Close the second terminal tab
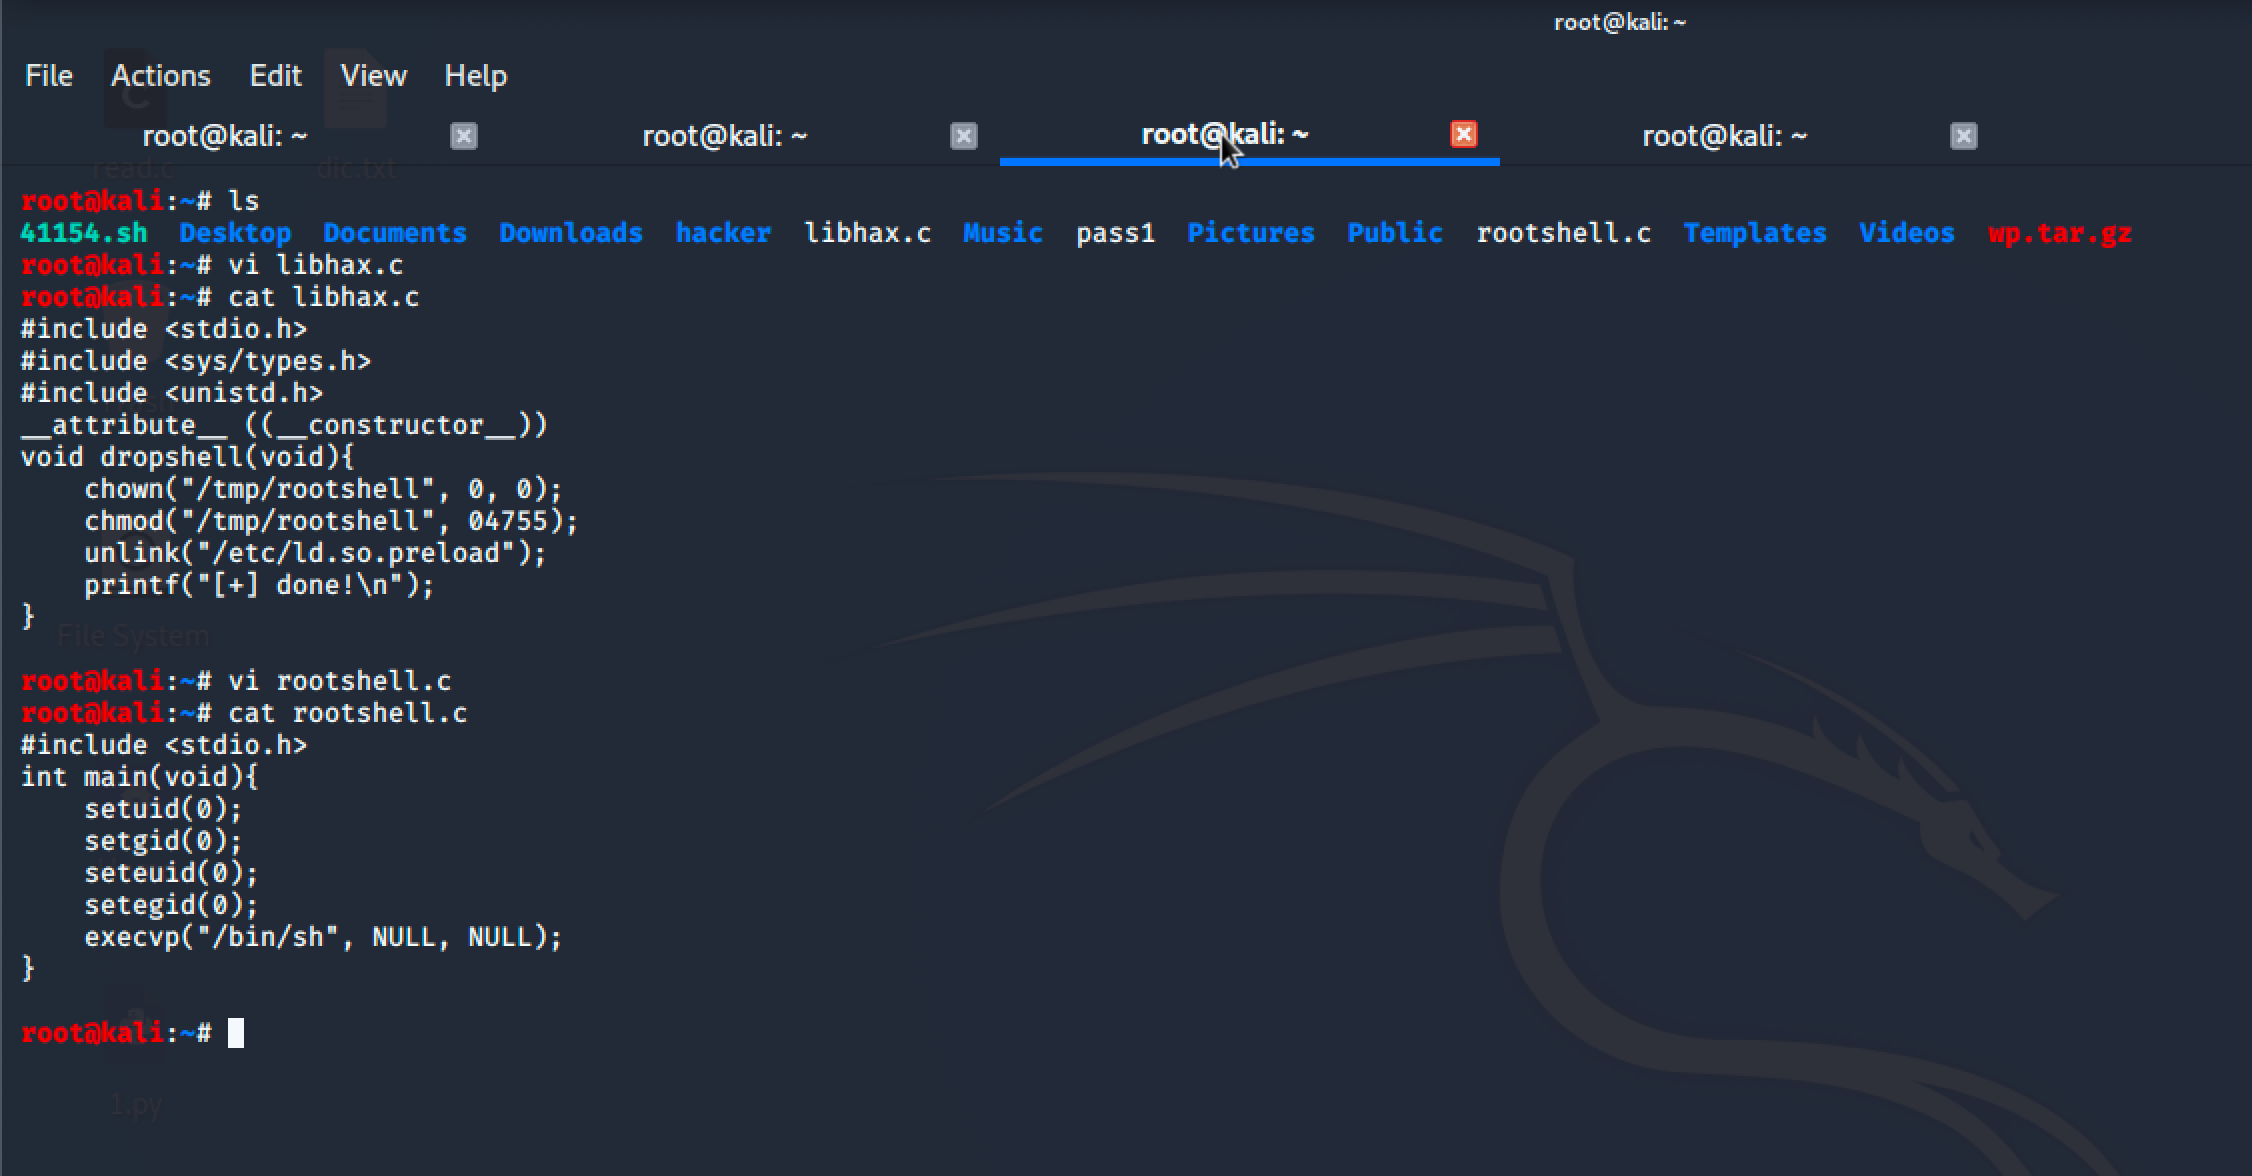The width and height of the screenshot is (2252, 1176). point(963,136)
